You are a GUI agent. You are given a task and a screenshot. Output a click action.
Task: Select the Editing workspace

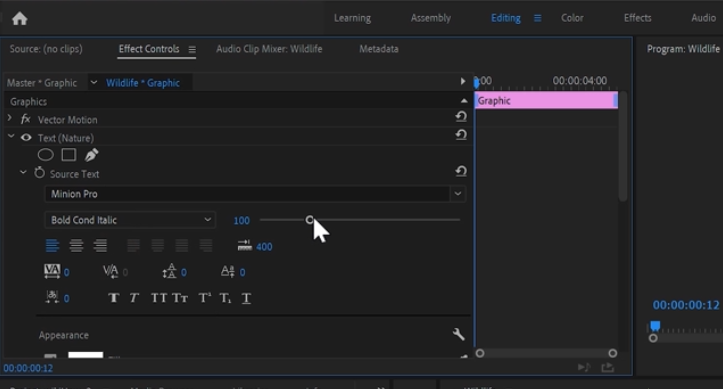[505, 18]
